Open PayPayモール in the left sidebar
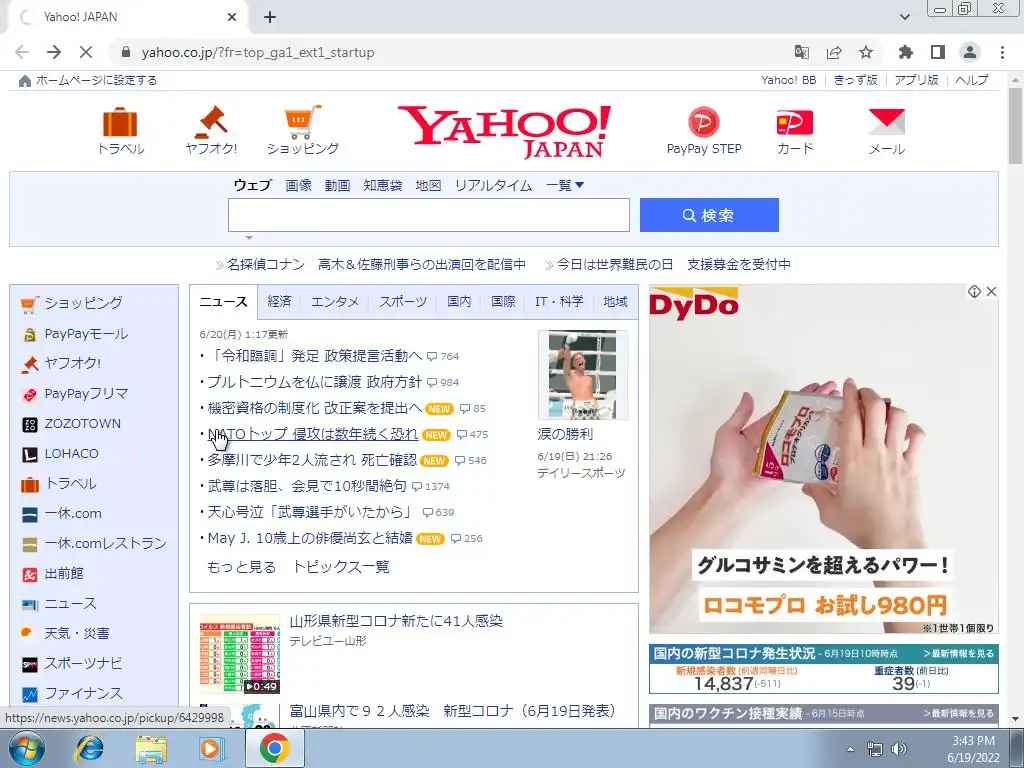1024x768 pixels. (x=86, y=334)
